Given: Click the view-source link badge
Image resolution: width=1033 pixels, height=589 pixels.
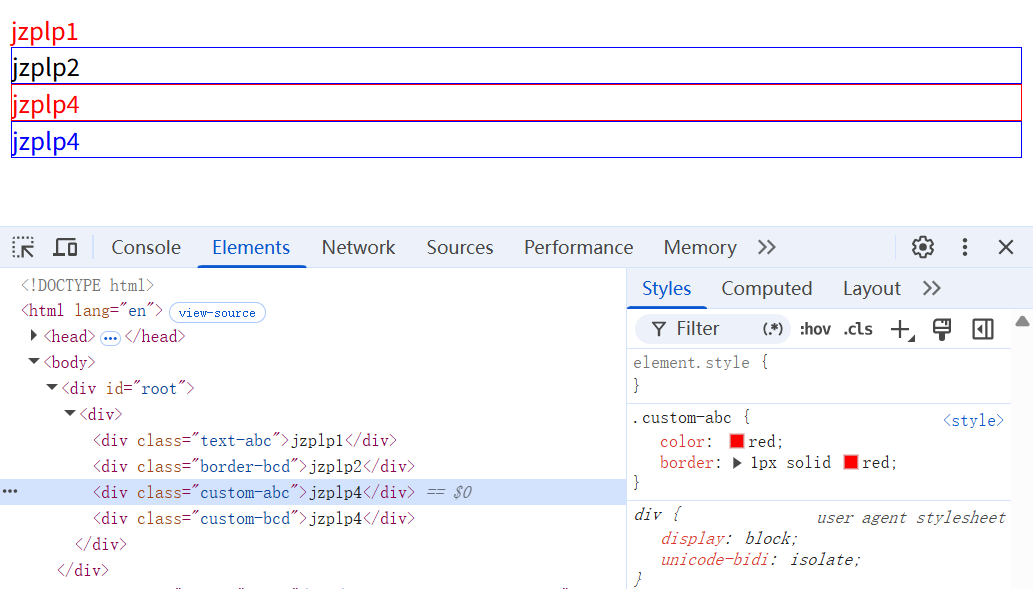Looking at the screenshot, I should [x=217, y=313].
